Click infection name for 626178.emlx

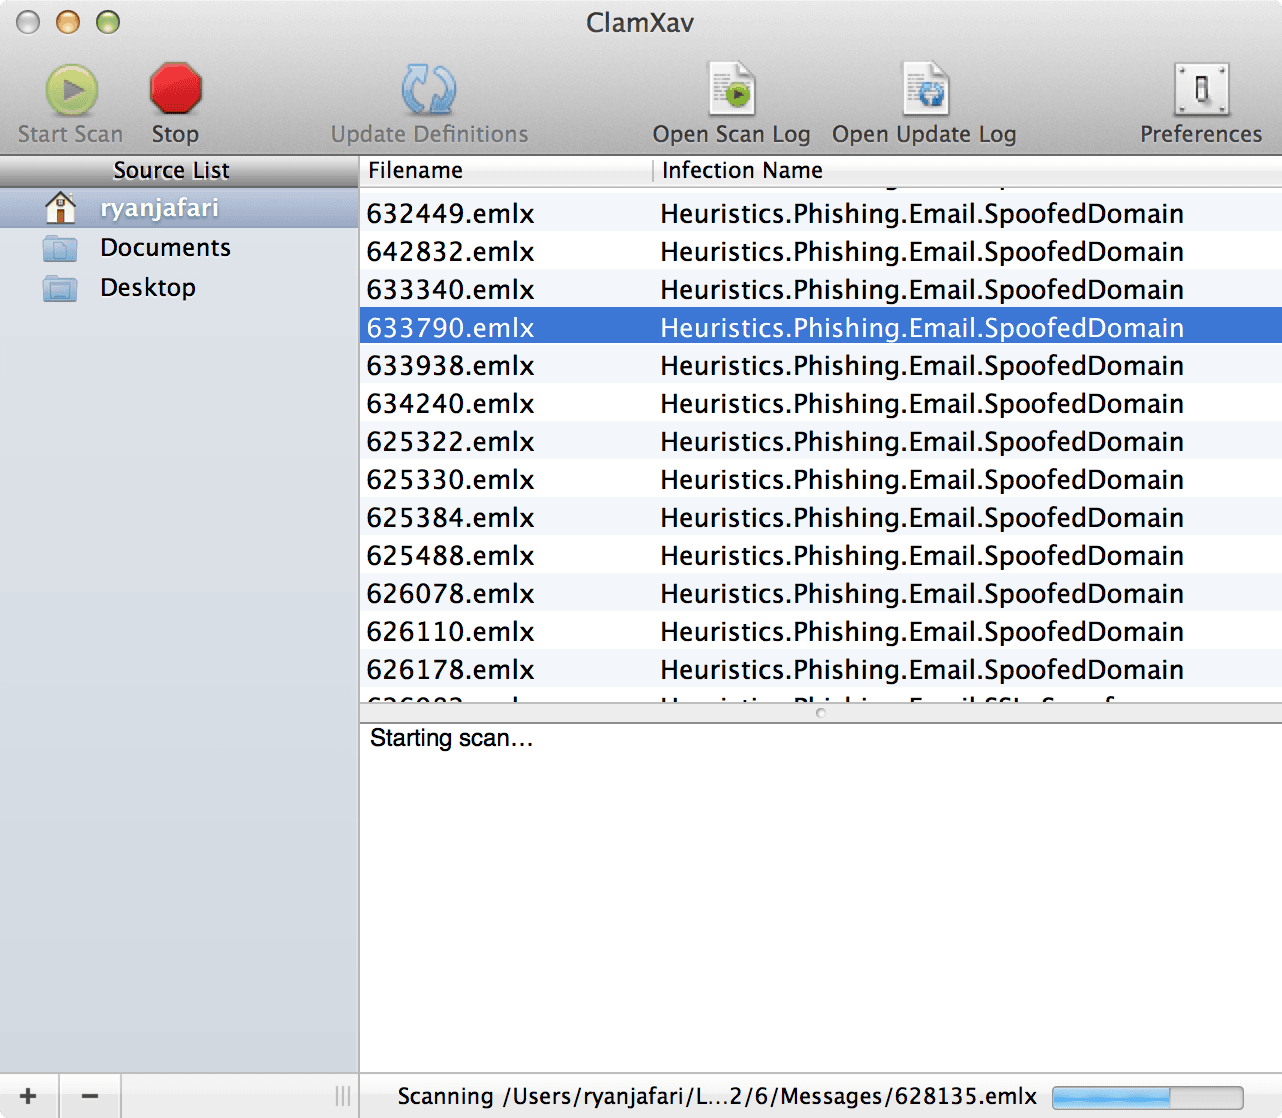[x=922, y=670]
